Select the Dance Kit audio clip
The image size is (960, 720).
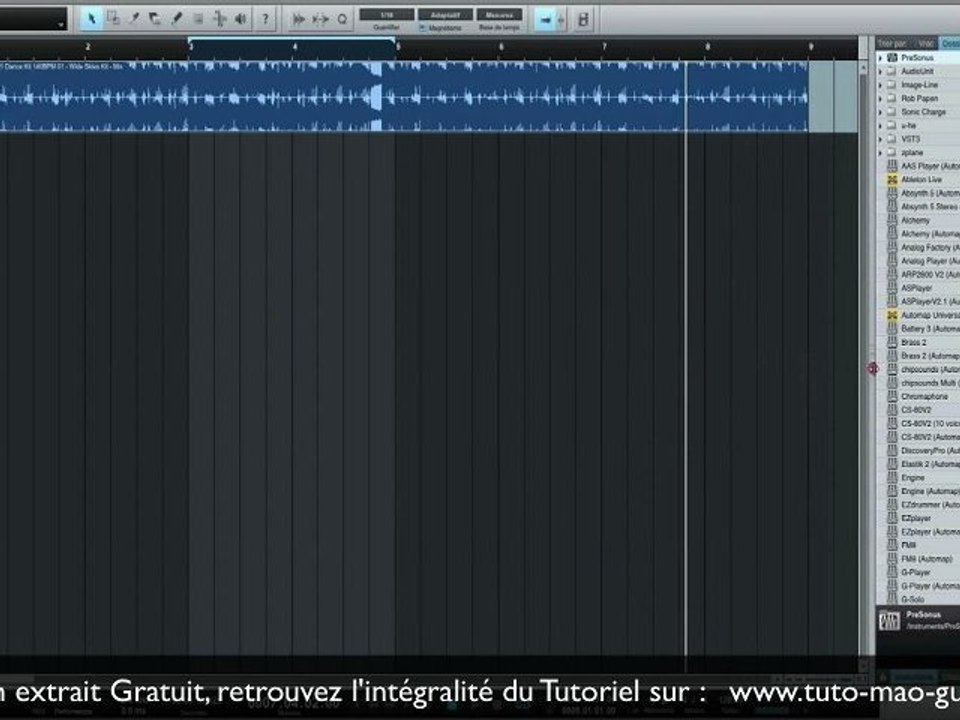point(404,96)
